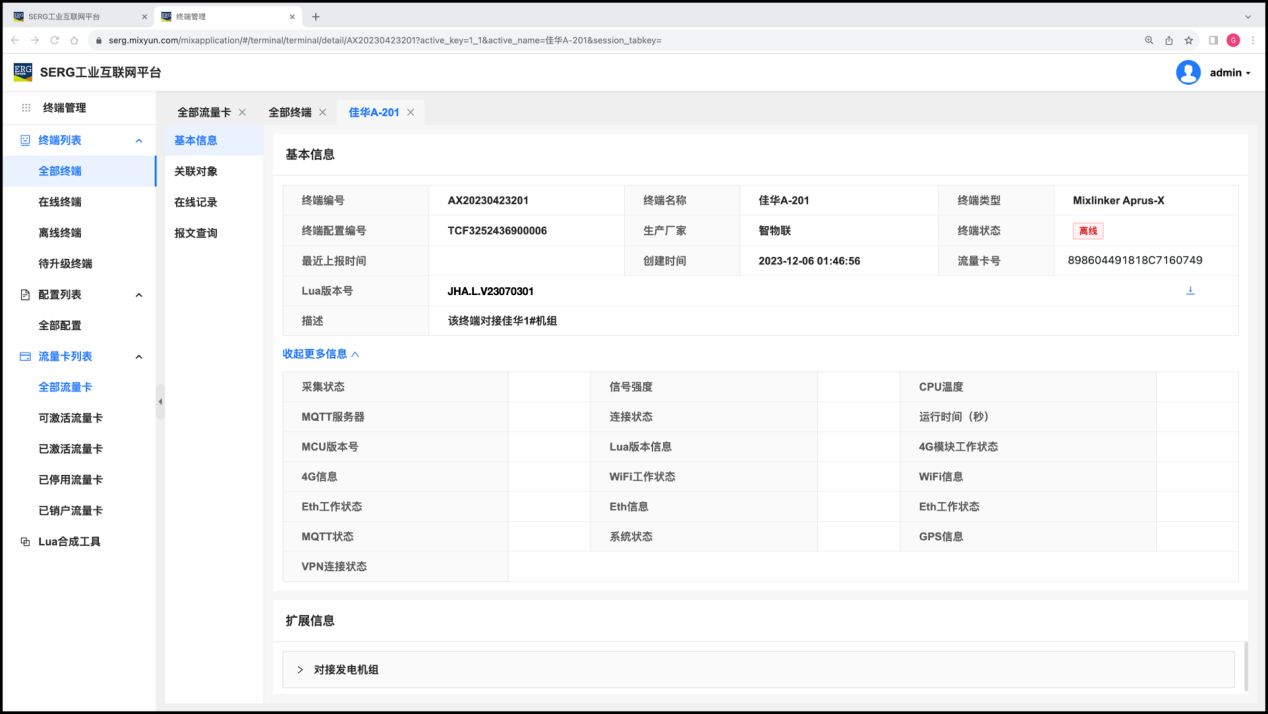Open the admin account dropdown
Screen dimensions: 1268x714
(x=1230, y=73)
